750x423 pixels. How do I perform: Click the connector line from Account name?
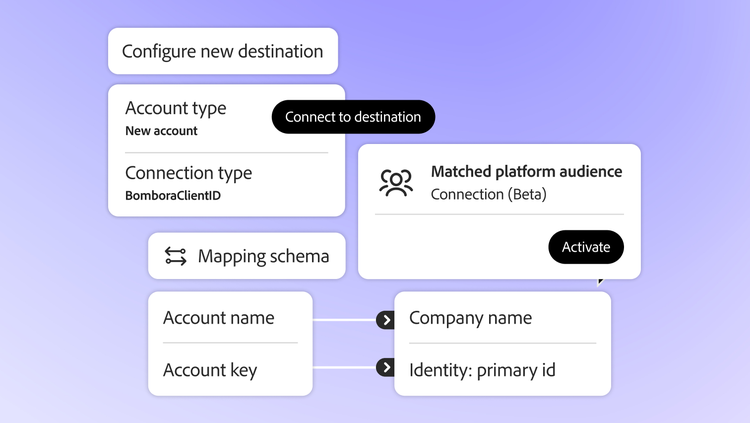343,321
